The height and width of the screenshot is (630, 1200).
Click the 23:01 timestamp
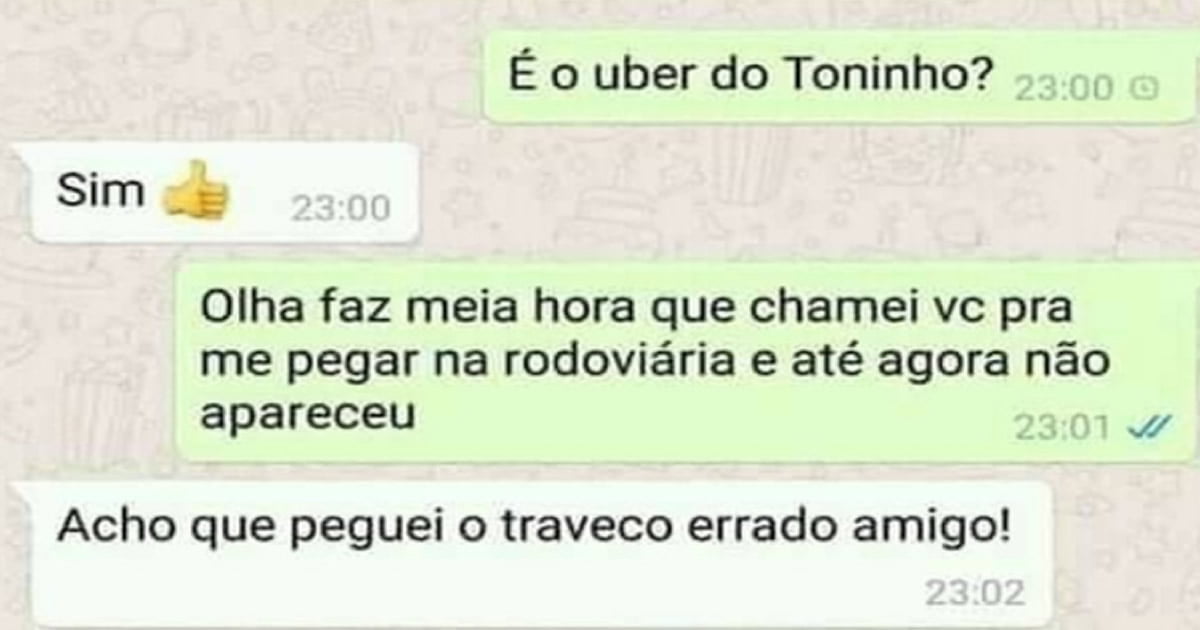[x=1063, y=428]
